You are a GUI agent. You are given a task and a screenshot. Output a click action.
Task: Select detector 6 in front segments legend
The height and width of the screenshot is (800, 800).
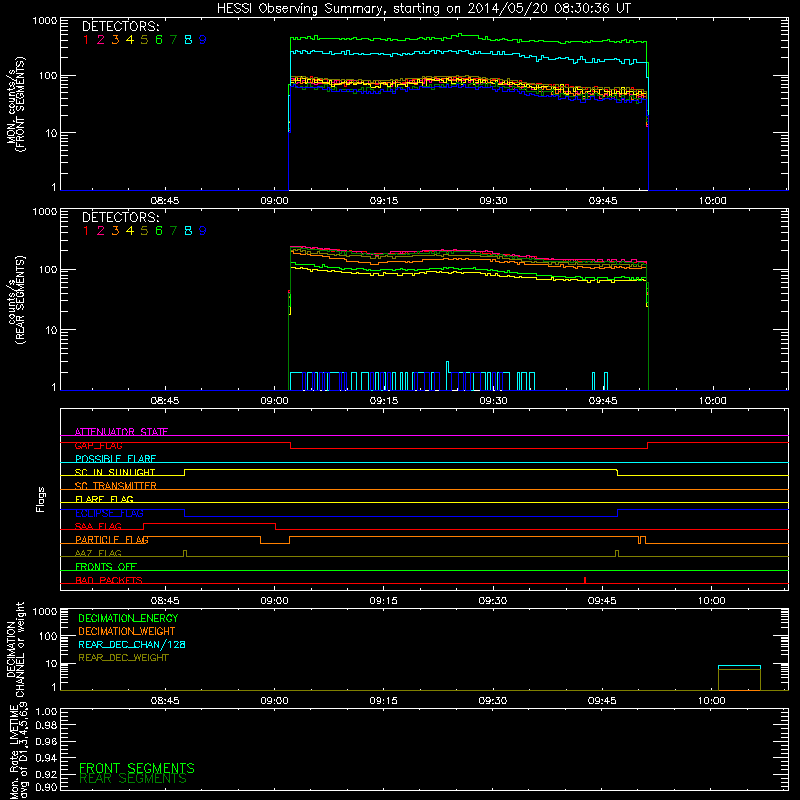(x=159, y=40)
